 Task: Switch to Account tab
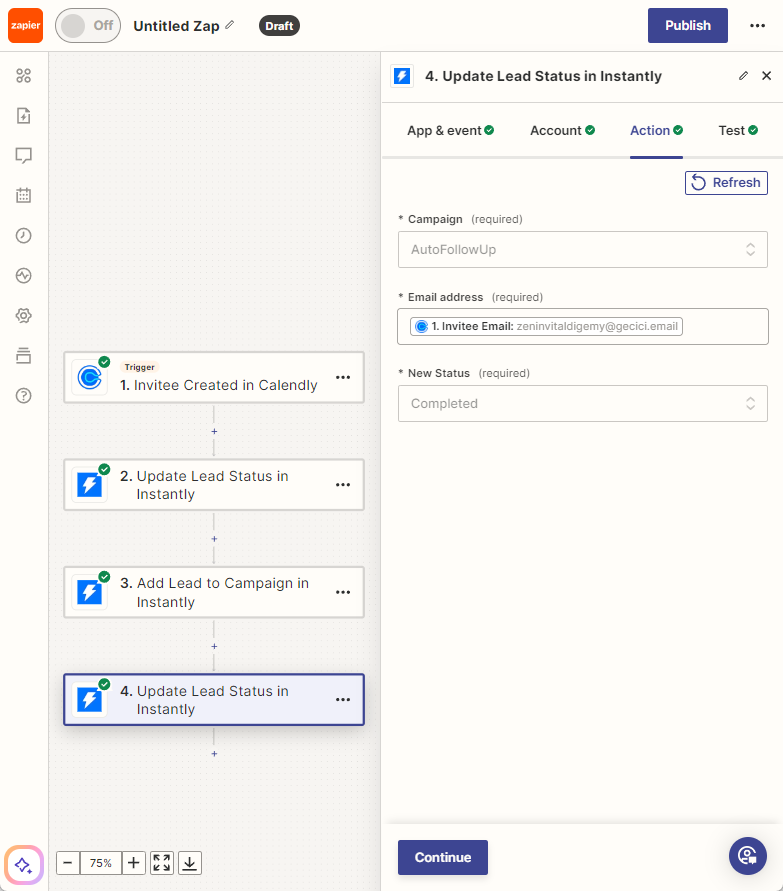[562, 131]
